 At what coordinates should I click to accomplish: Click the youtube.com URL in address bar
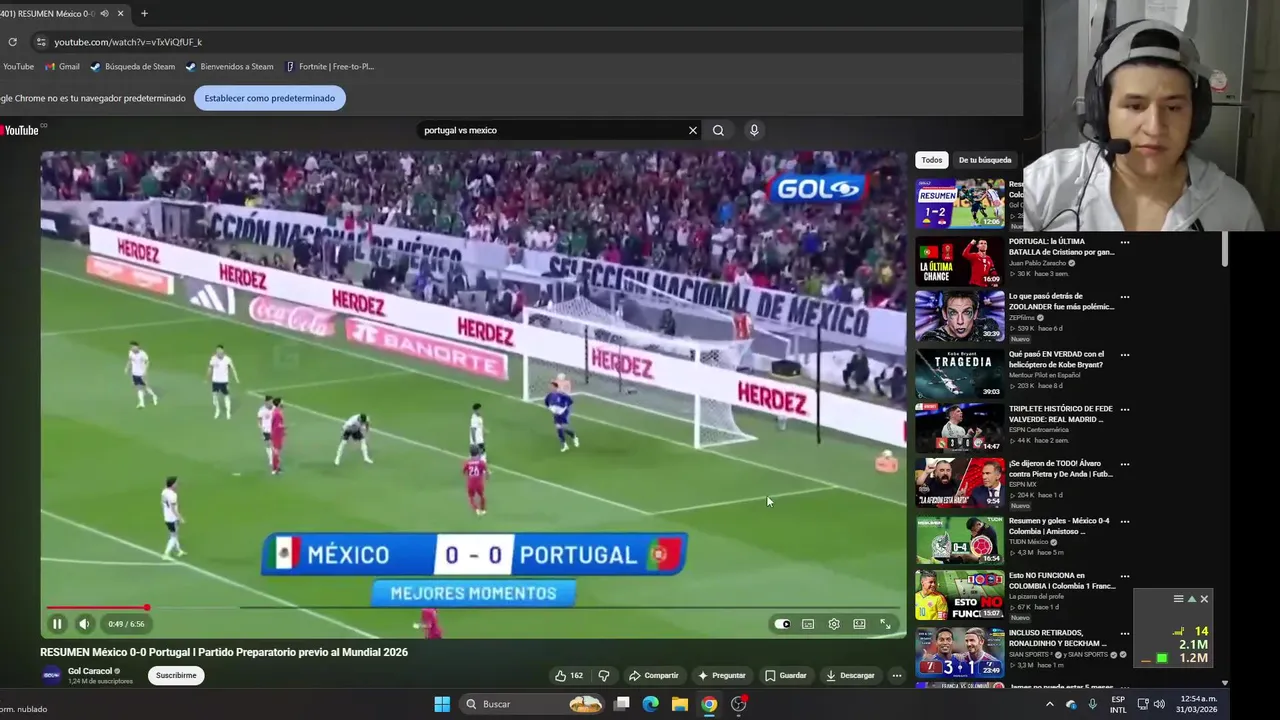click(128, 42)
